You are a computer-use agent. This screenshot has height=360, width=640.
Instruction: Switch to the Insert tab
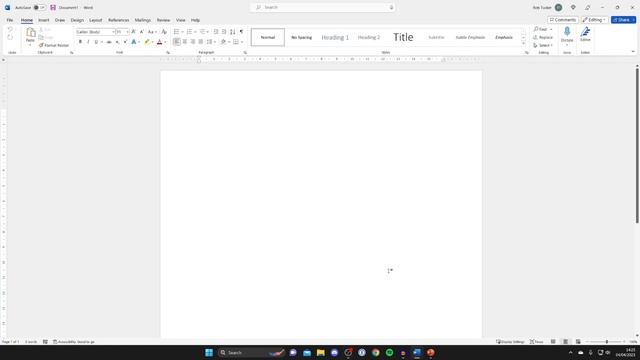[x=44, y=20]
